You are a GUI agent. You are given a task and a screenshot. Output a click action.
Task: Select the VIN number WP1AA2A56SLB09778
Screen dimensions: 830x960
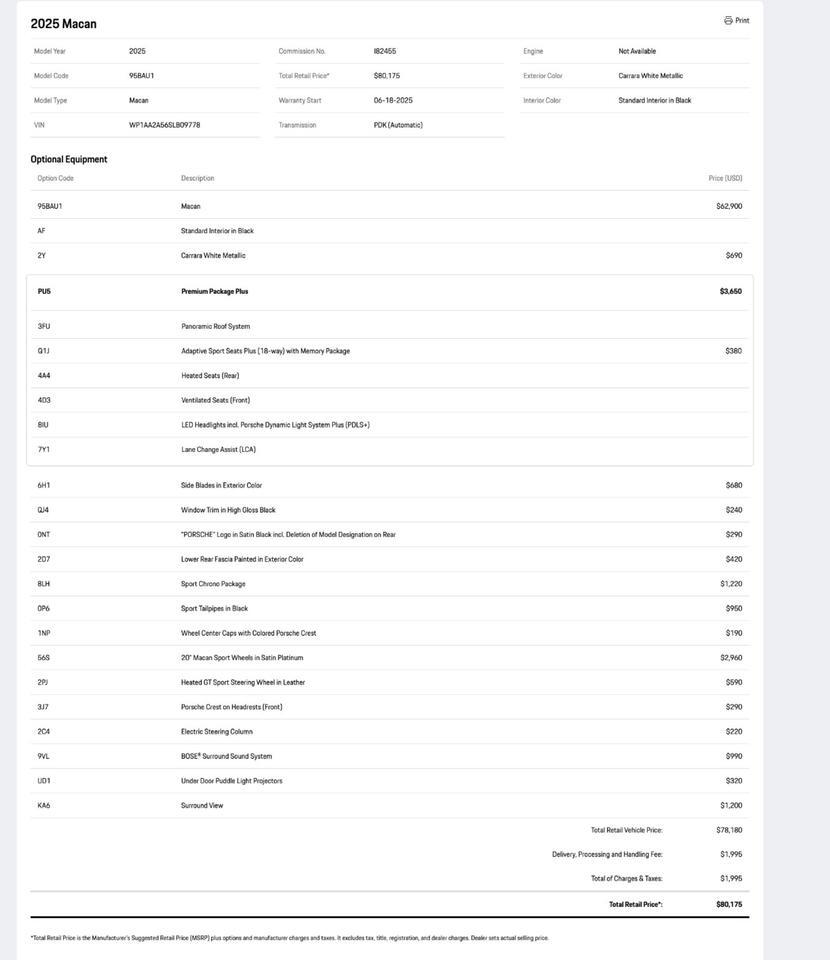[164, 125]
